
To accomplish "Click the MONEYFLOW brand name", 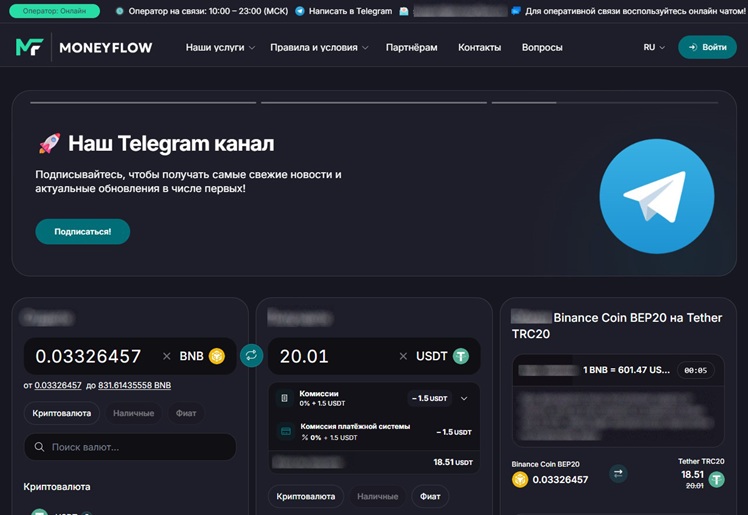I will point(106,48).
